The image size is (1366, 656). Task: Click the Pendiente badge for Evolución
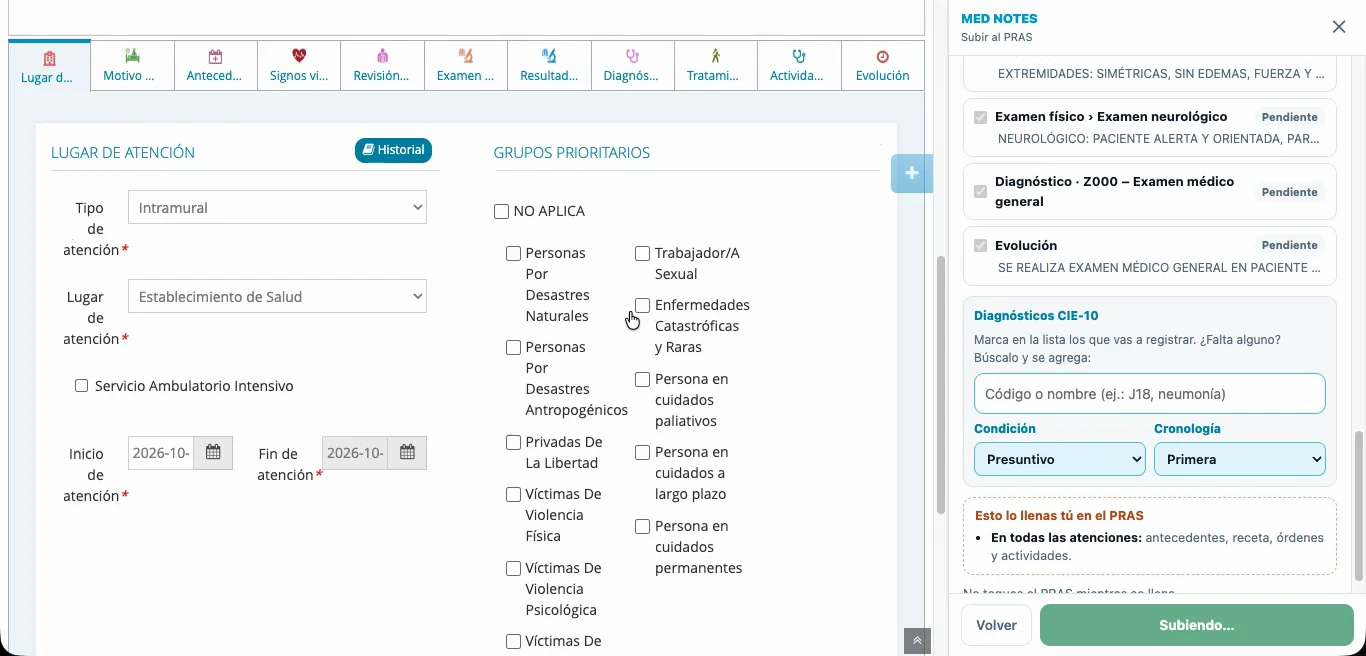coord(1289,245)
